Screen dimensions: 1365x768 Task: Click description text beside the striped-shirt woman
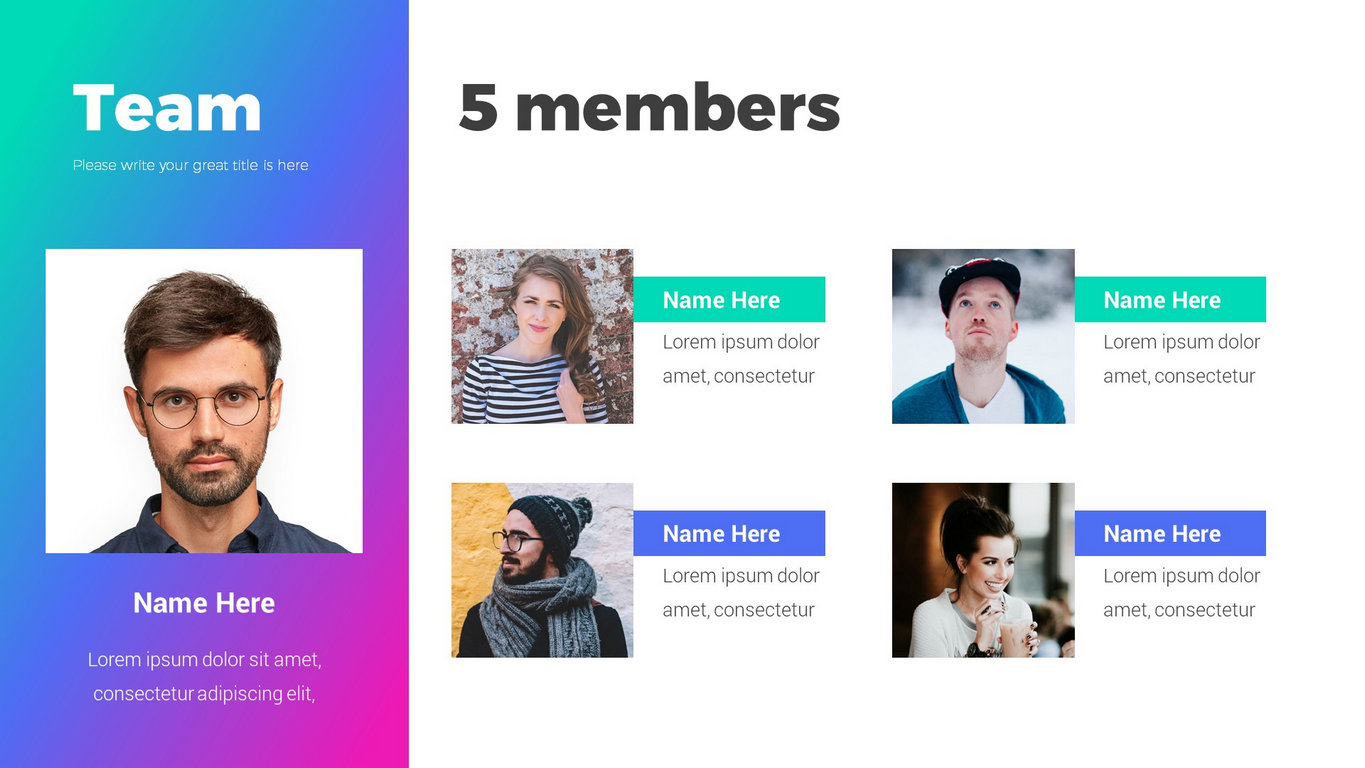740,359
